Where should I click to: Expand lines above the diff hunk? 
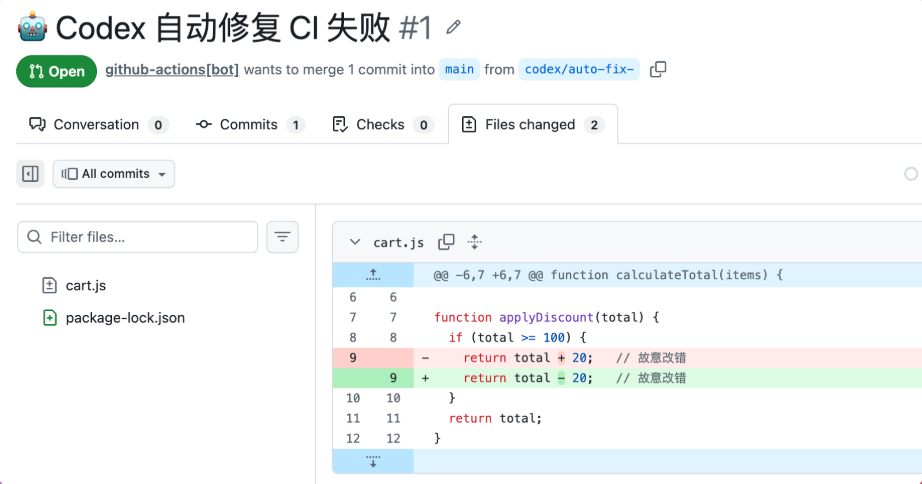[x=373, y=275]
